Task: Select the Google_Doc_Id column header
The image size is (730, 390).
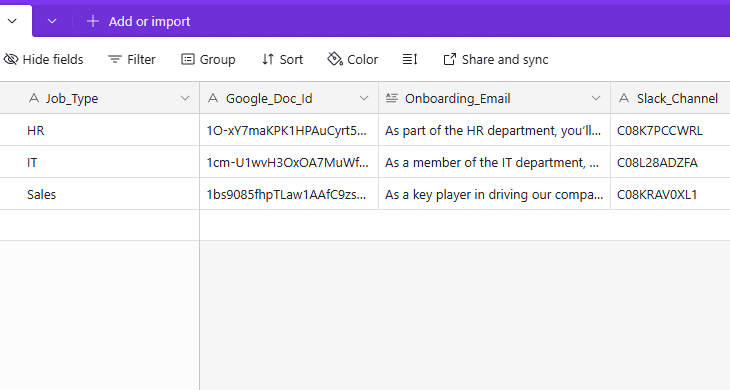Action: [289, 98]
